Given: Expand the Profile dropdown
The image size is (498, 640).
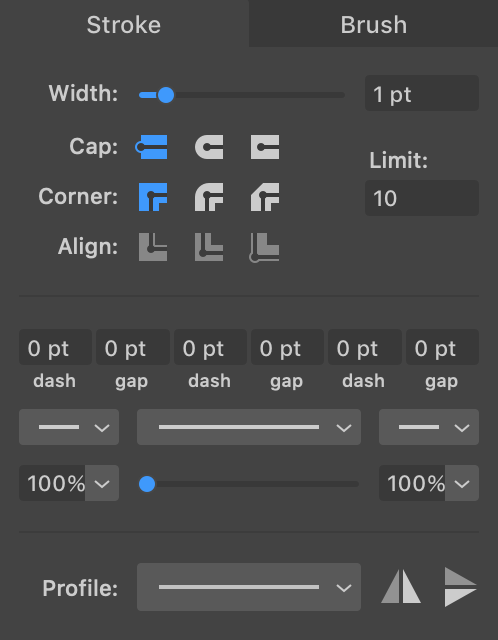Looking at the screenshot, I should 249,587.
